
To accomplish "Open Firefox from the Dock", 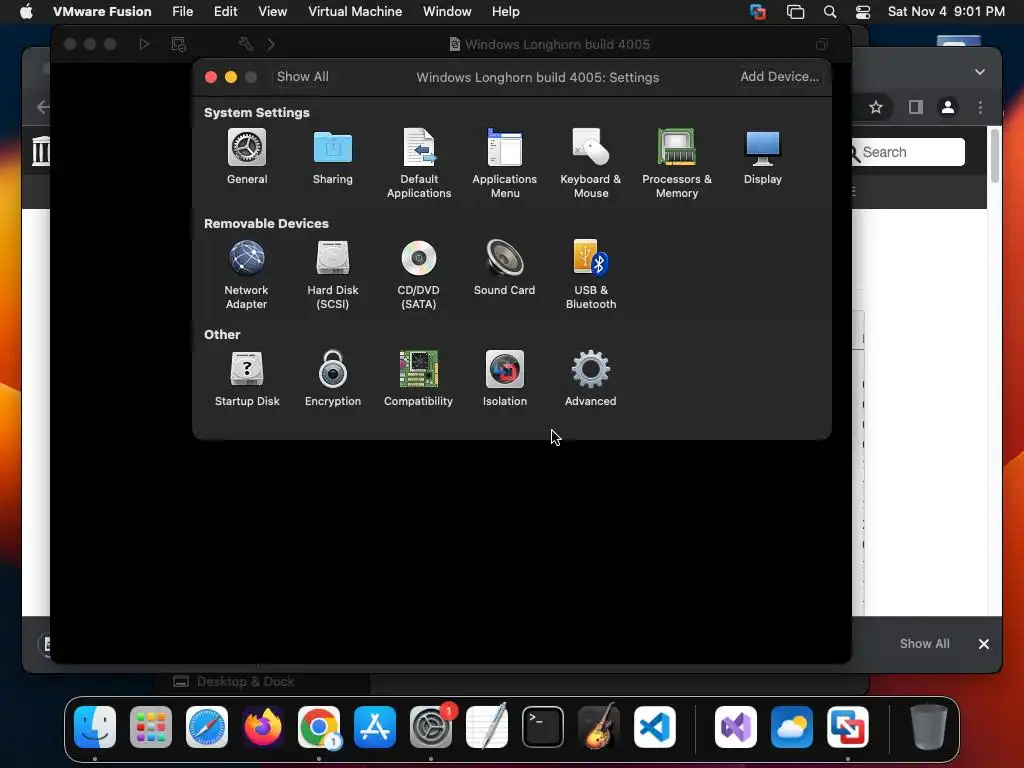I will coord(263,727).
